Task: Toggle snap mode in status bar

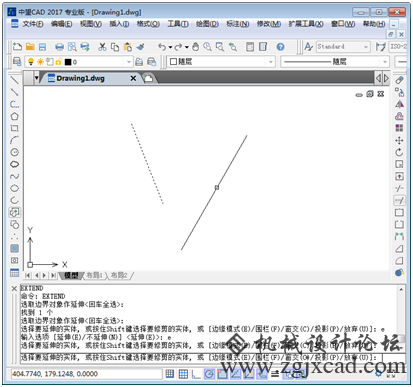Action: 170,374
